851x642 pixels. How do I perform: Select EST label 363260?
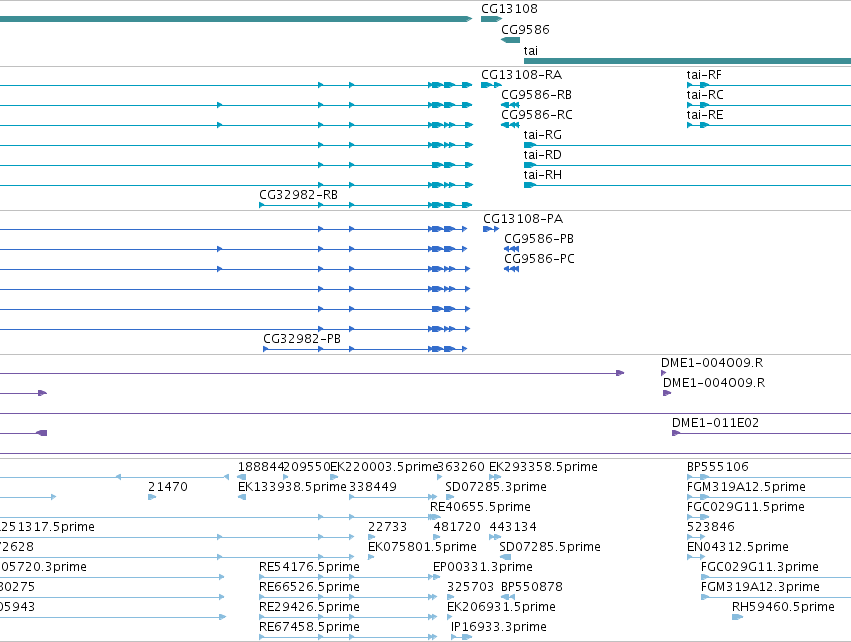coord(461,467)
